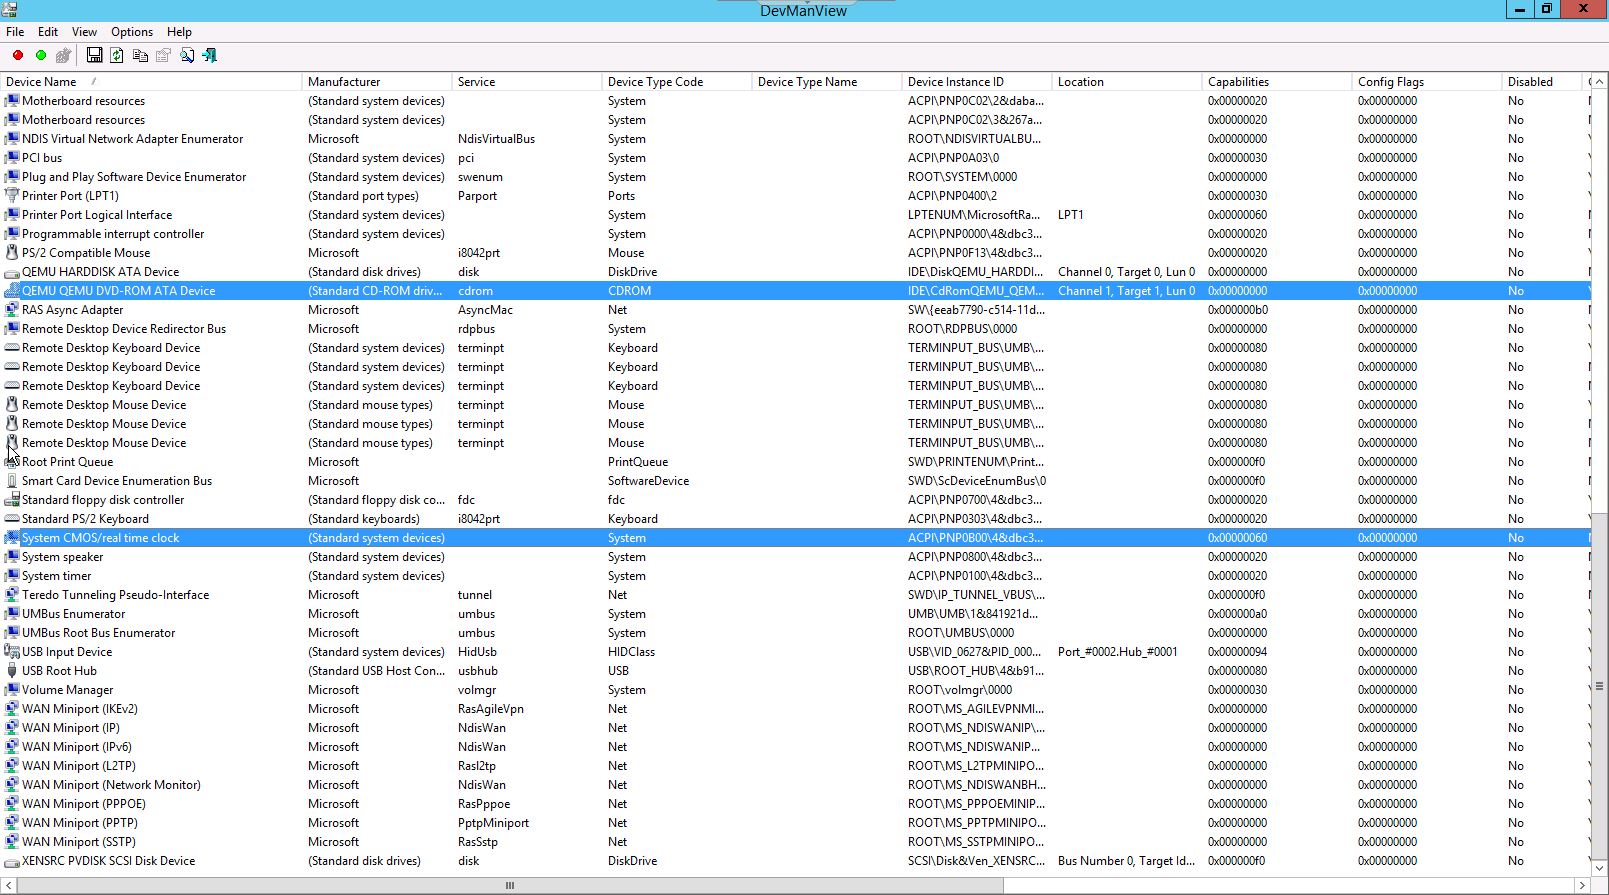Select the Remote Desktop Device Redirector Bus row
Viewport: 1609px width, 895px height.
pyautogui.click(x=796, y=329)
